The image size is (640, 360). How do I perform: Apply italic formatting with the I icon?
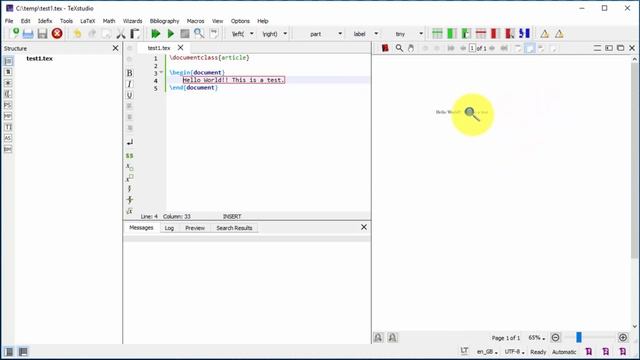click(129, 84)
